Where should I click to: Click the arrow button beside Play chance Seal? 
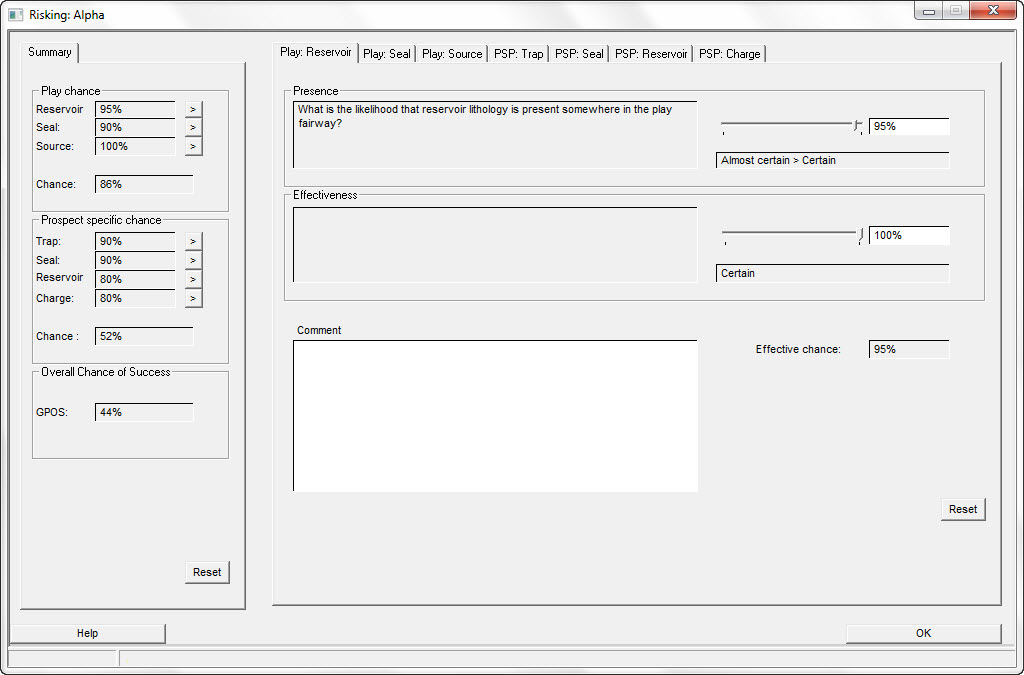(x=193, y=127)
